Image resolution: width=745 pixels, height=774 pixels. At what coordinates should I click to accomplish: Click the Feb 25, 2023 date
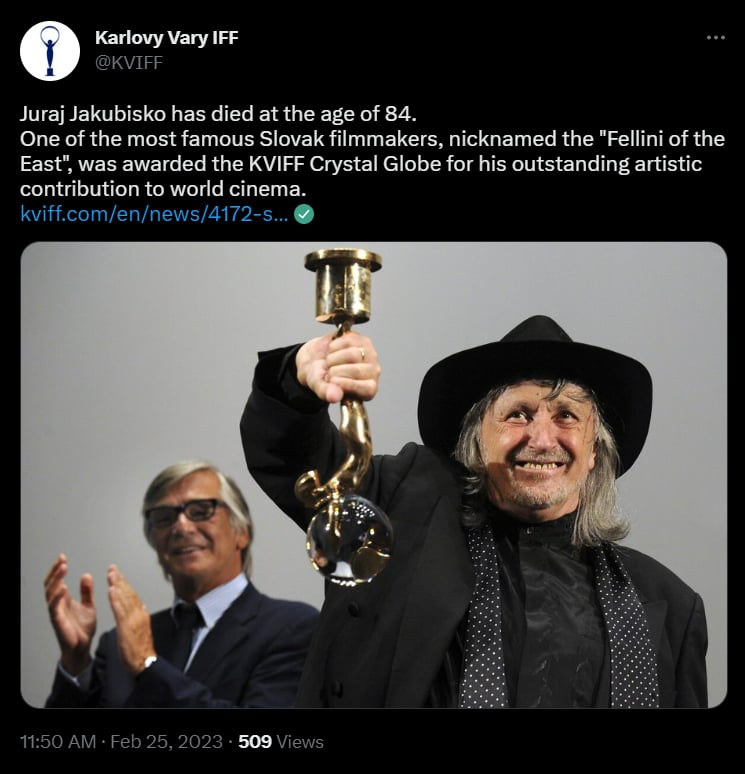tap(166, 741)
